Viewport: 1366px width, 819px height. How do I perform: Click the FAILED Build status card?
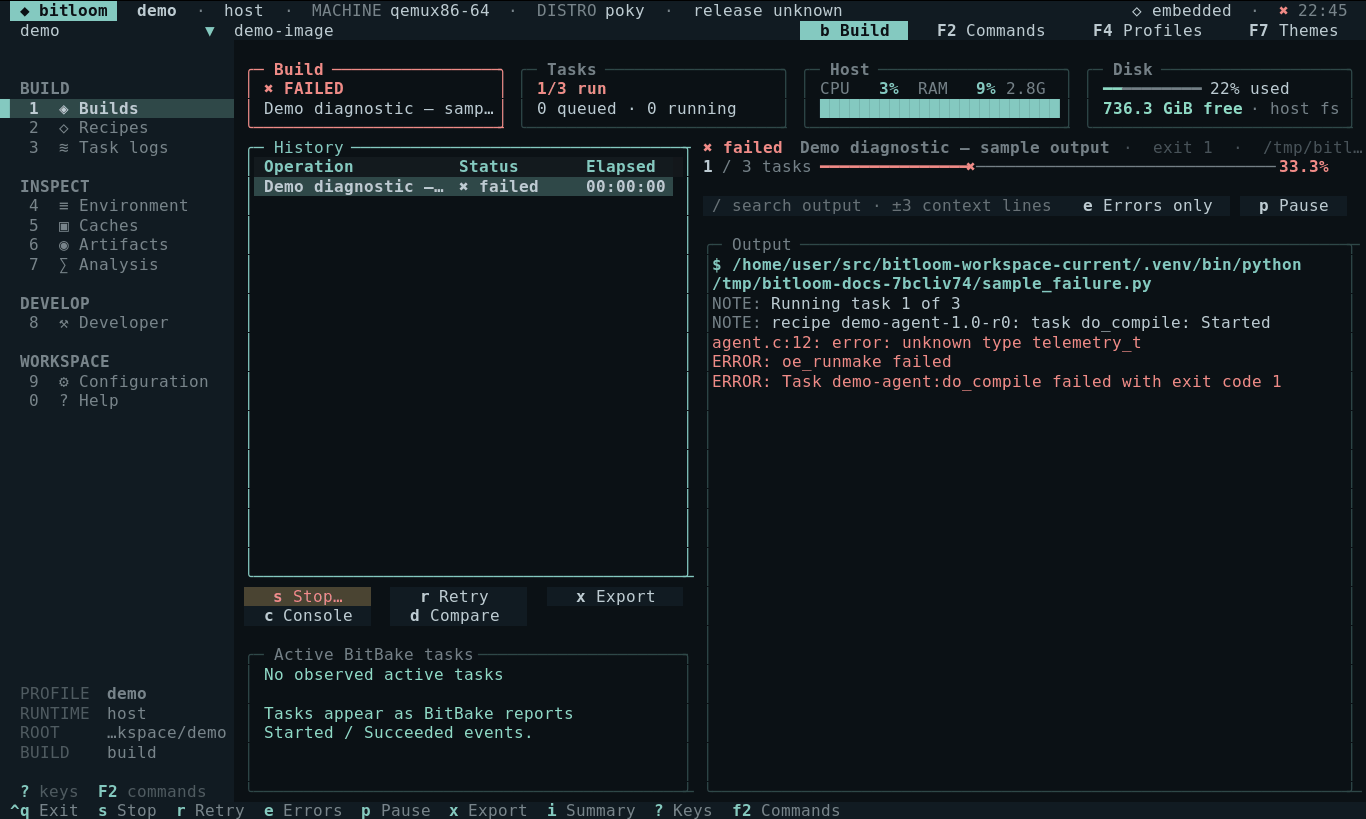pyautogui.click(x=376, y=98)
